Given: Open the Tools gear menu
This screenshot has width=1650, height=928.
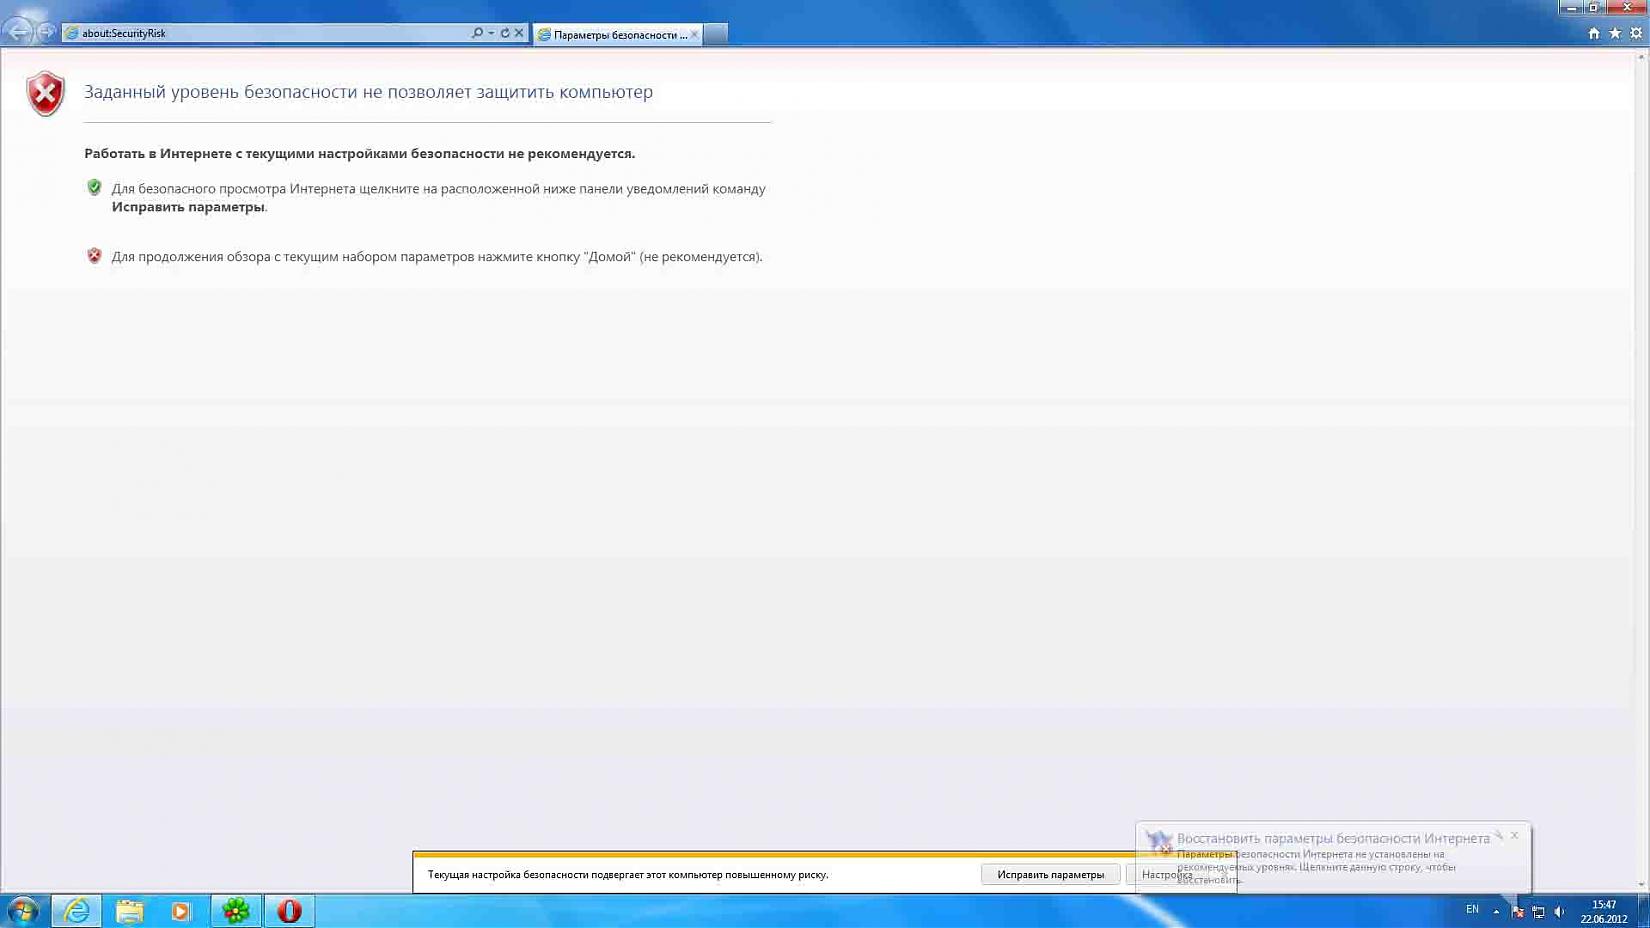Looking at the screenshot, I should pos(1636,33).
